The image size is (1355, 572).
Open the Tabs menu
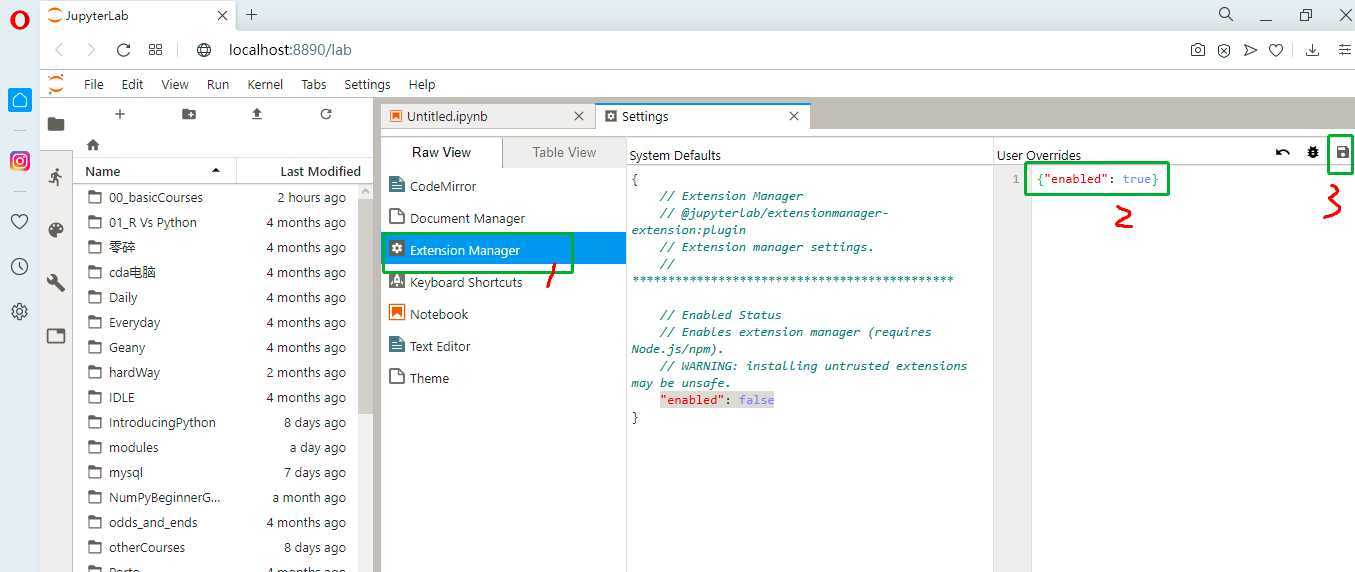tap(314, 84)
